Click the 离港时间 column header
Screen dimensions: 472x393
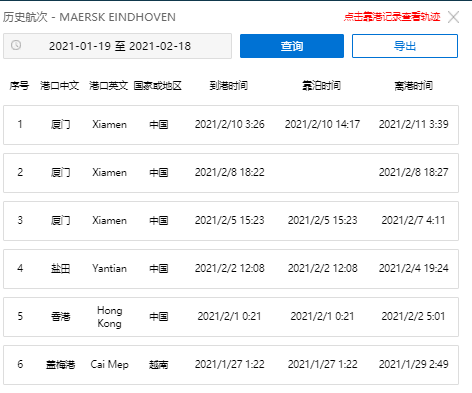coord(414,86)
